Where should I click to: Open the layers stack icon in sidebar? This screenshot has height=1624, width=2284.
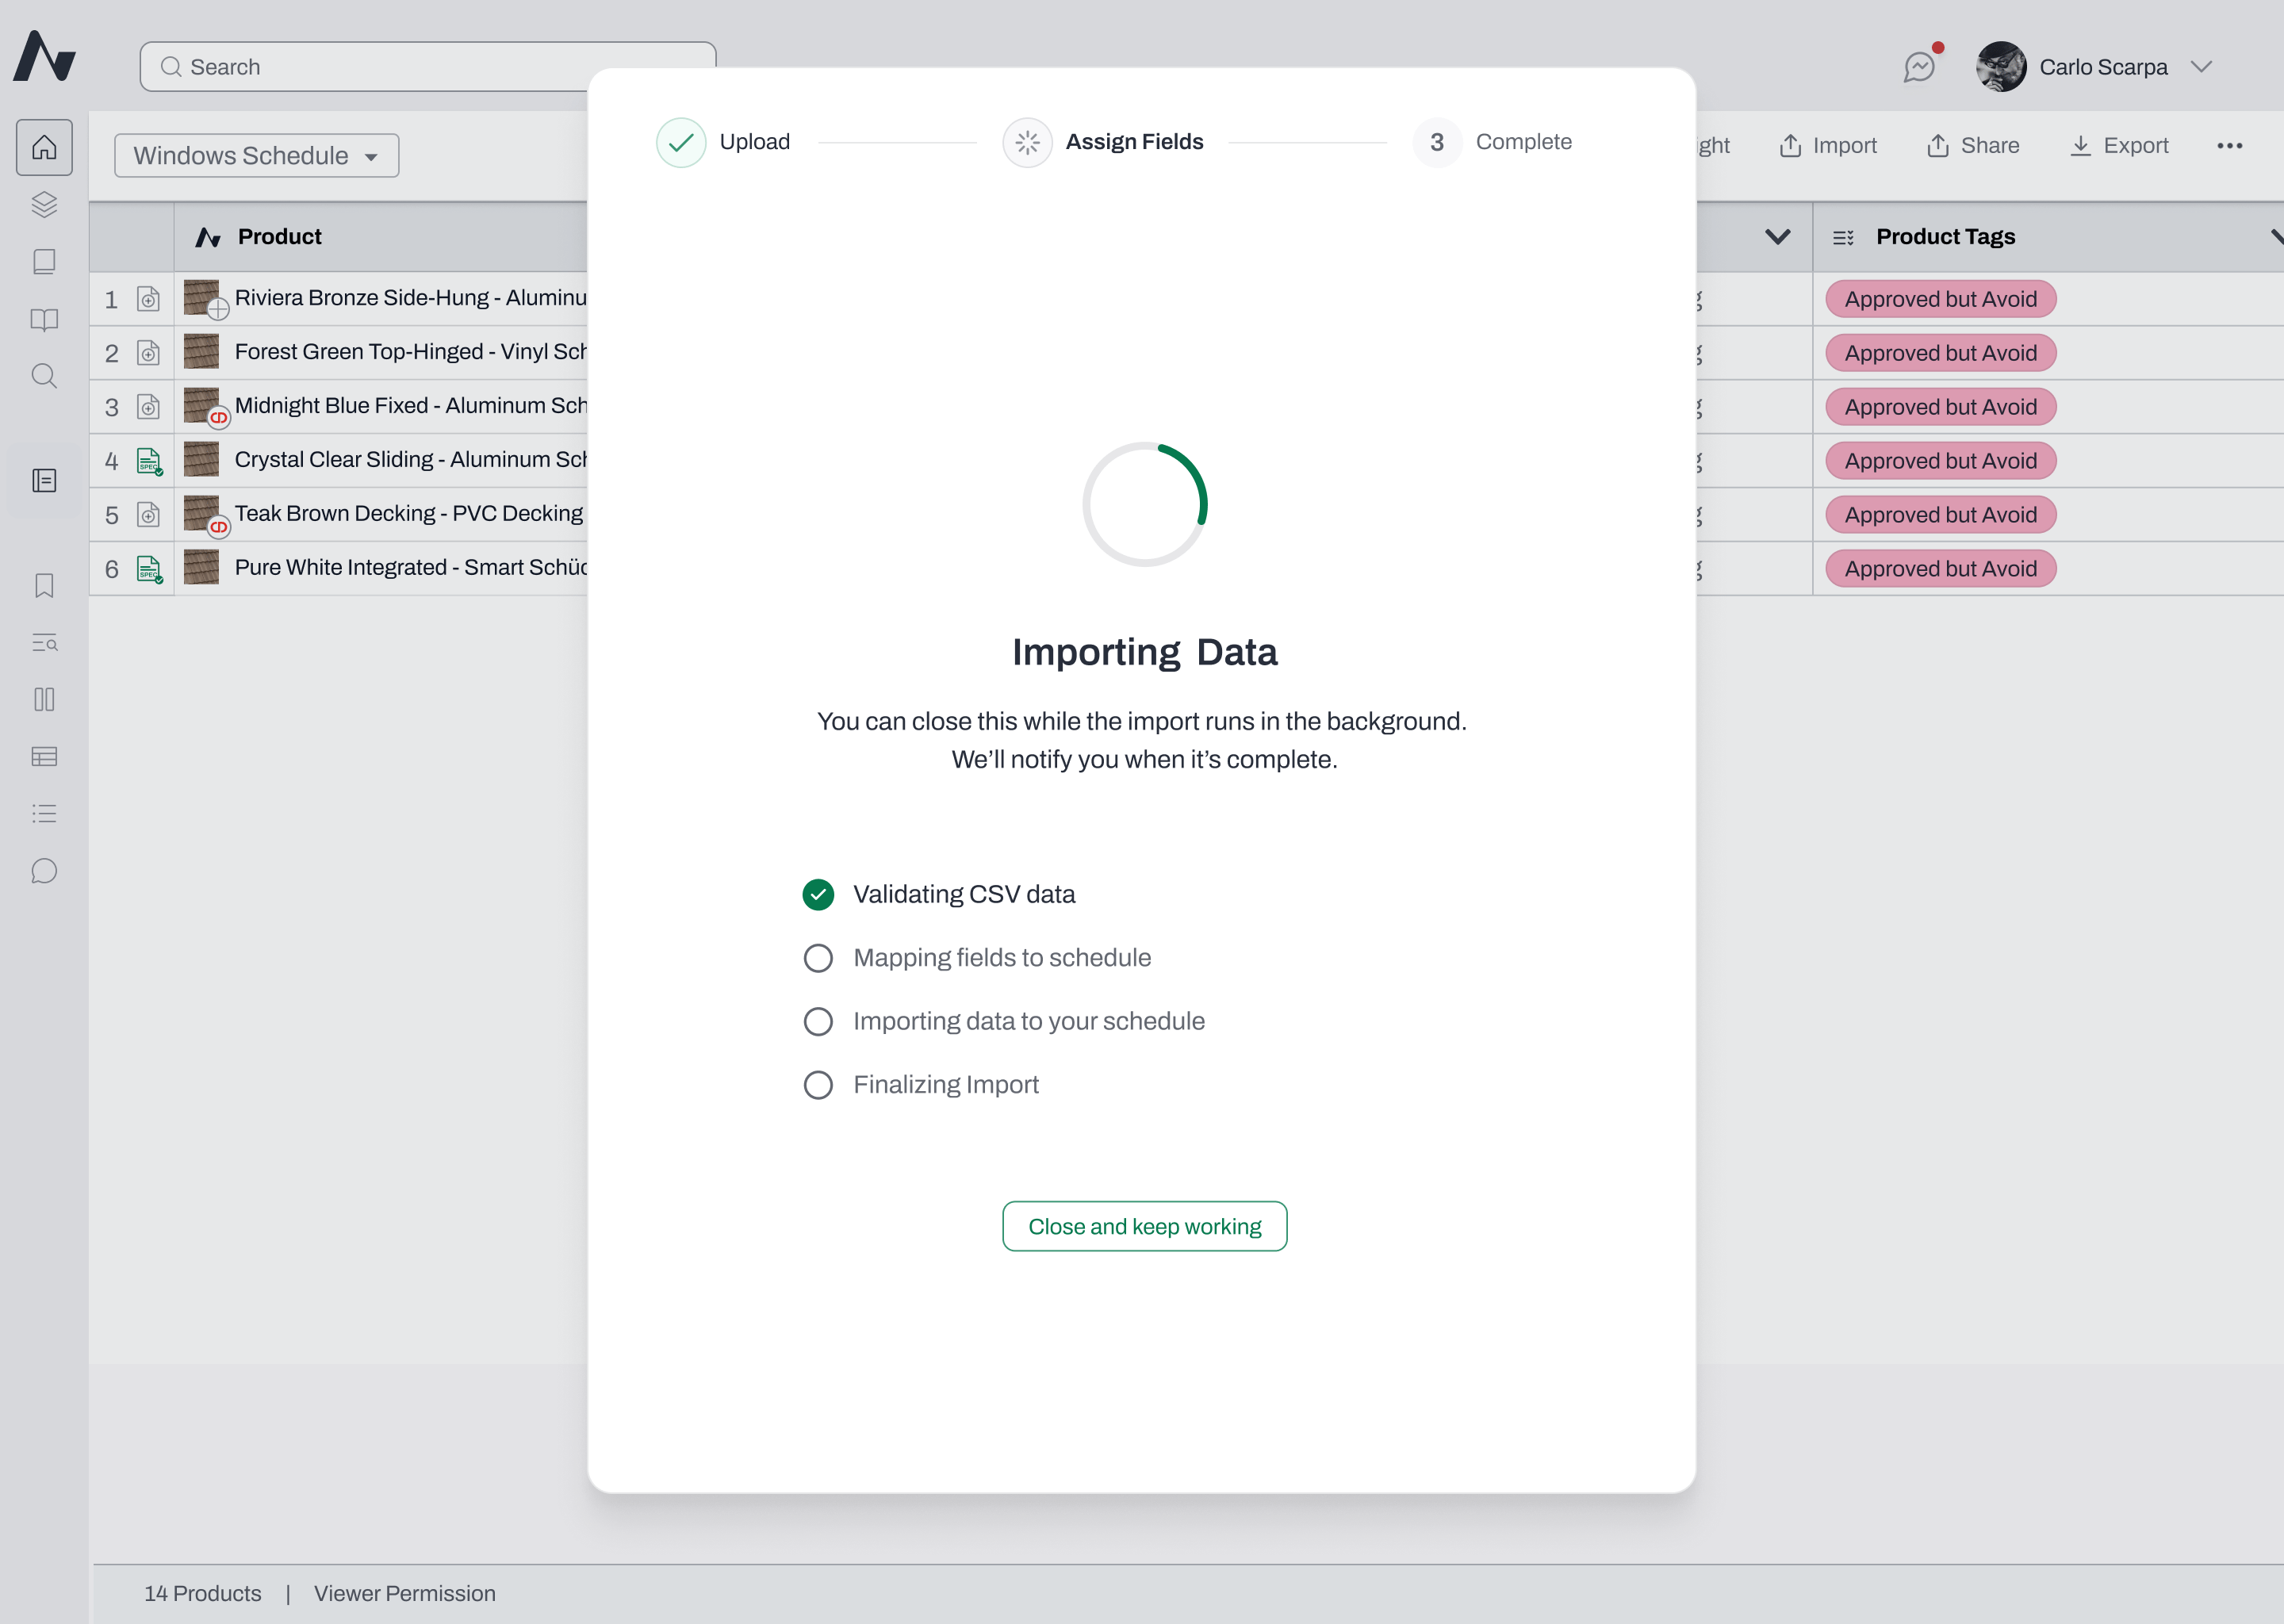click(44, 204)
